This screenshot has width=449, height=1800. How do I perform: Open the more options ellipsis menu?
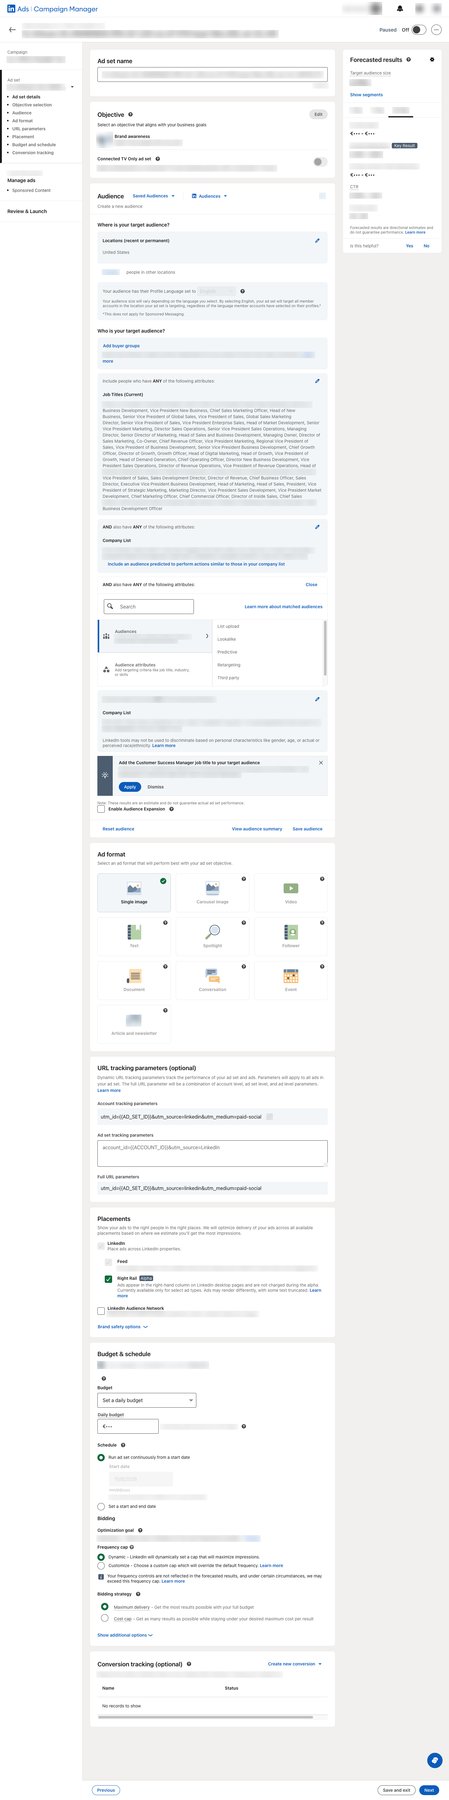(437, 30)
